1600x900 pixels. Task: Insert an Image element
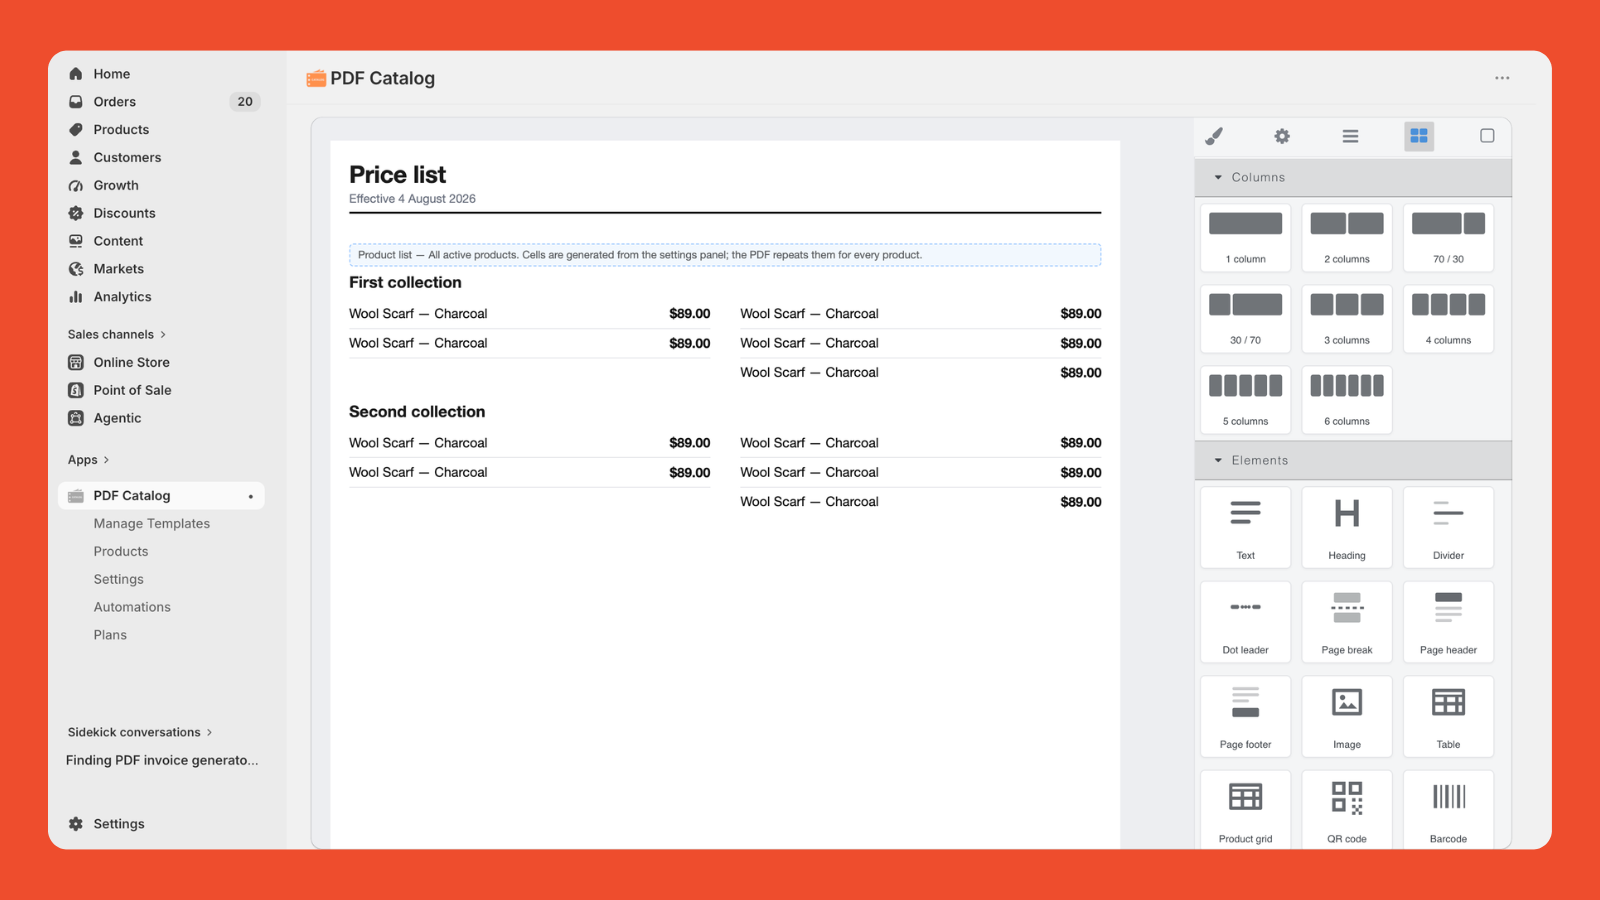pos(1347,716)
